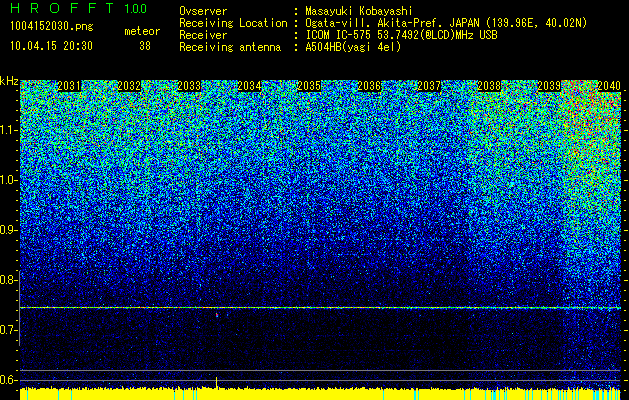Screen dimensions: 629x400
Task: Click the date stamp 10.04.15 20:30
Action: click(51, 46)
